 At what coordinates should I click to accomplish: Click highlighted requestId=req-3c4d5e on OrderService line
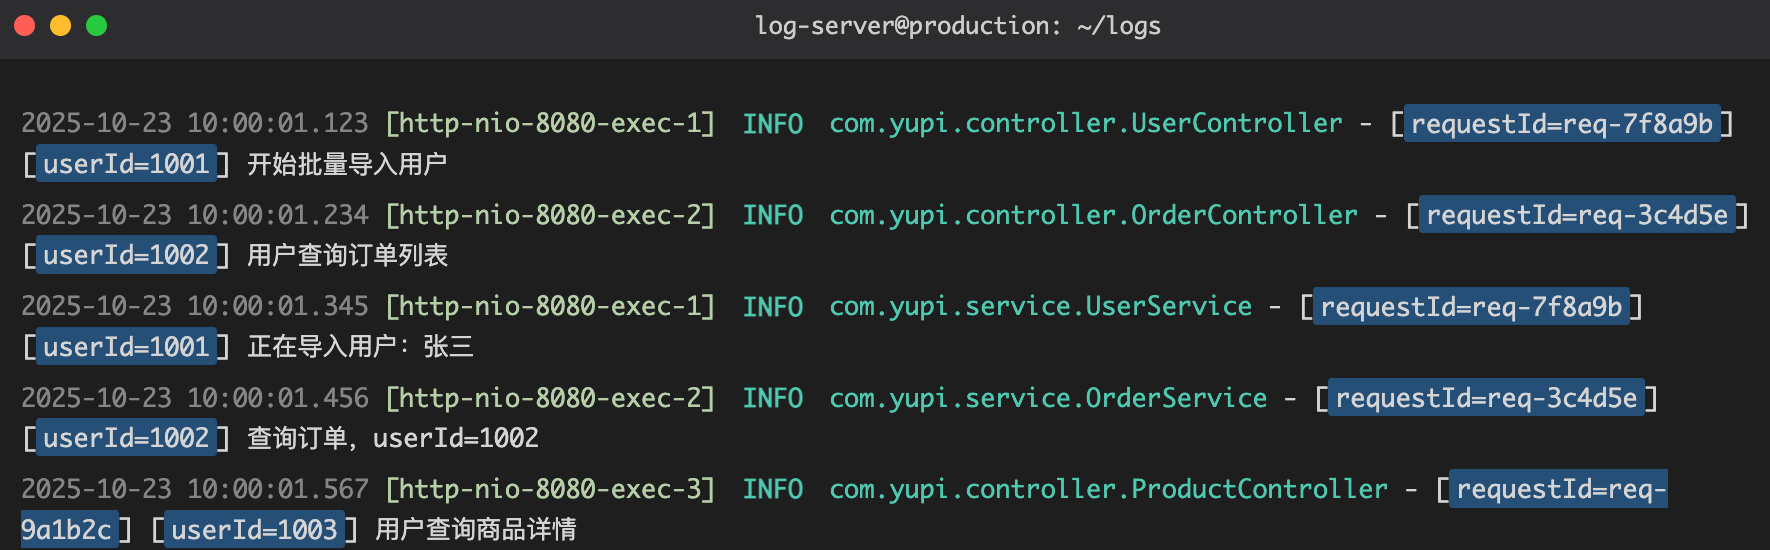[x=1486, y=399]
